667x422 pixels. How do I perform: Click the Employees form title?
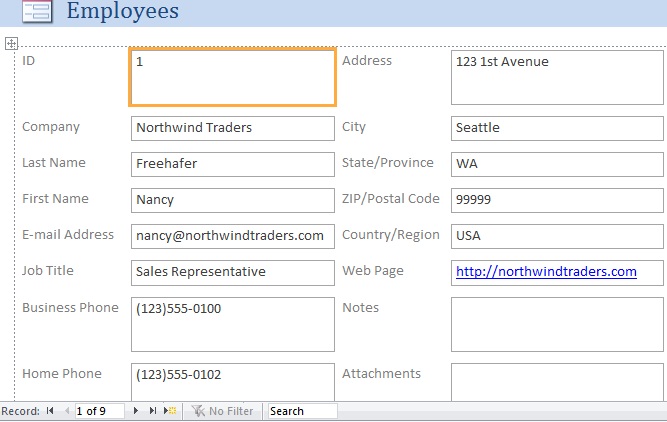click(x=123, y=11)
